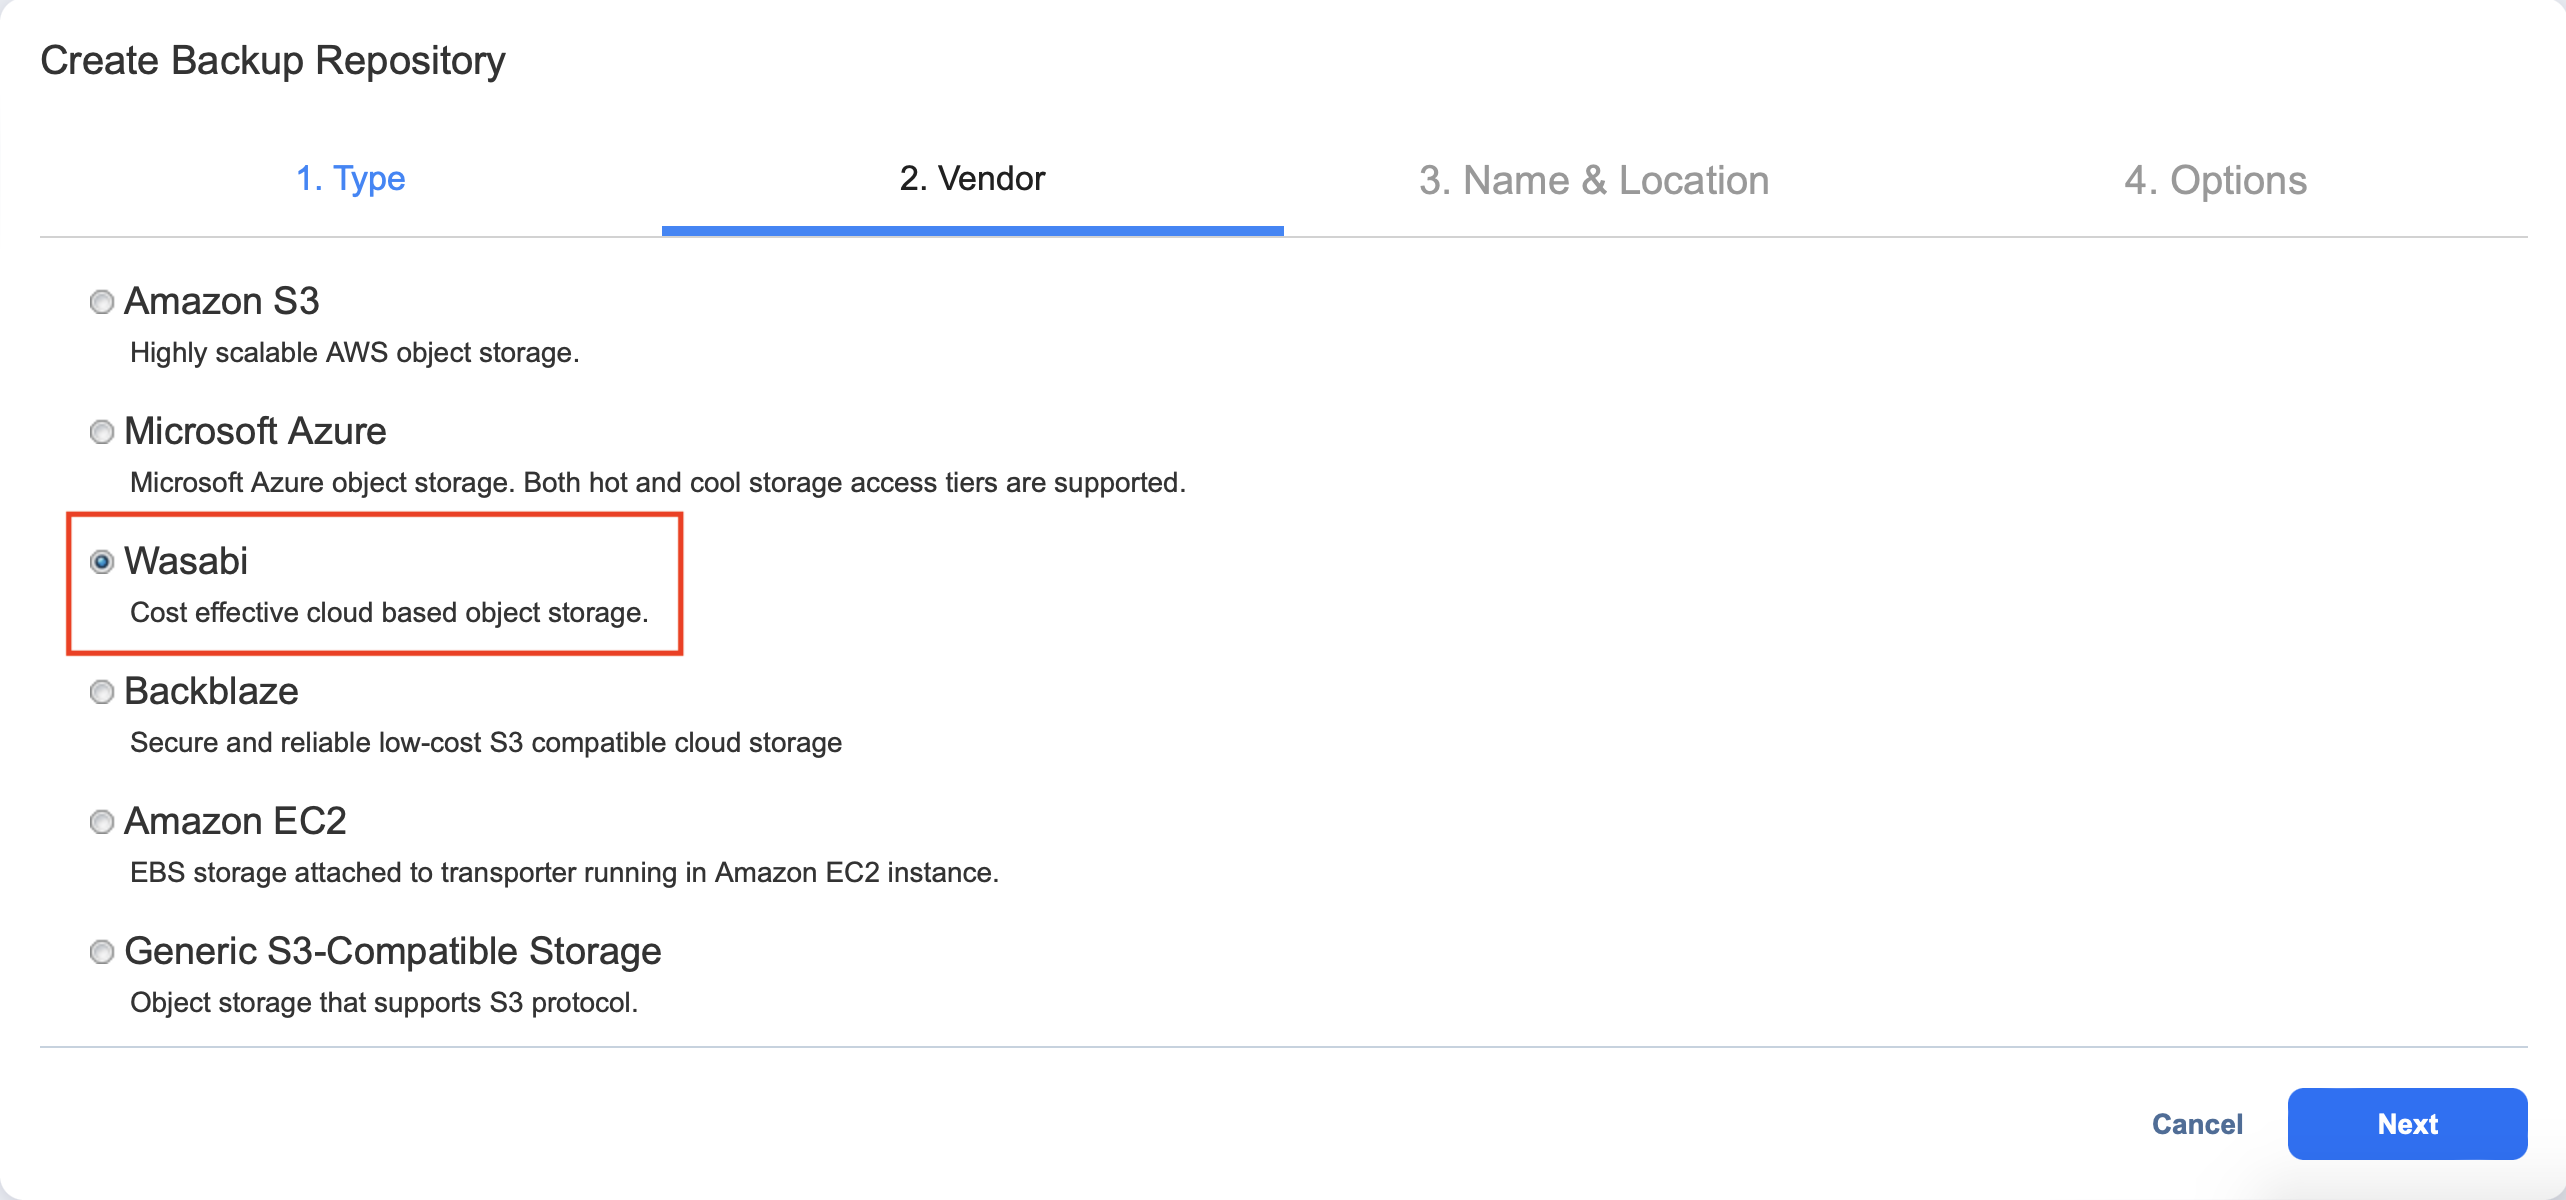
Task: Click the Amazon EC2 vendor label text
Action: pos(235,821)
